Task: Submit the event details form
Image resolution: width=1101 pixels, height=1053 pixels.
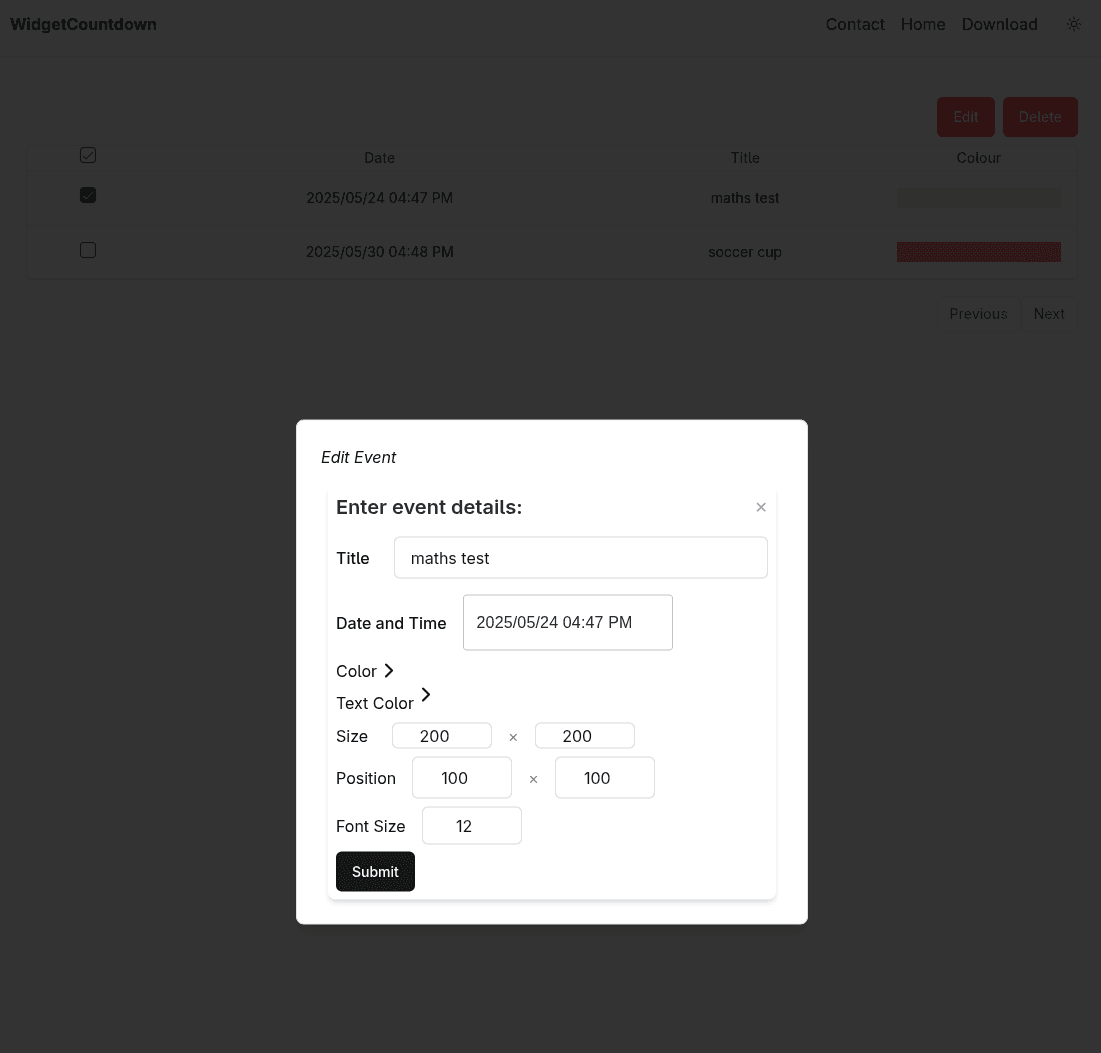Action: [375, 872]
